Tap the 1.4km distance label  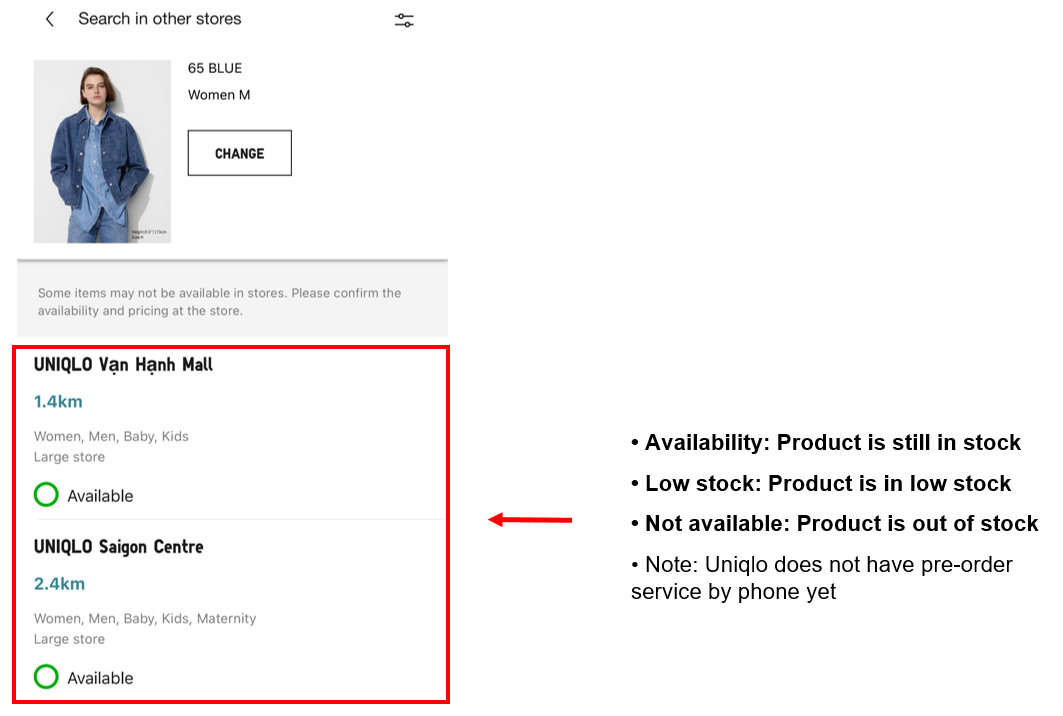point(58,402)
